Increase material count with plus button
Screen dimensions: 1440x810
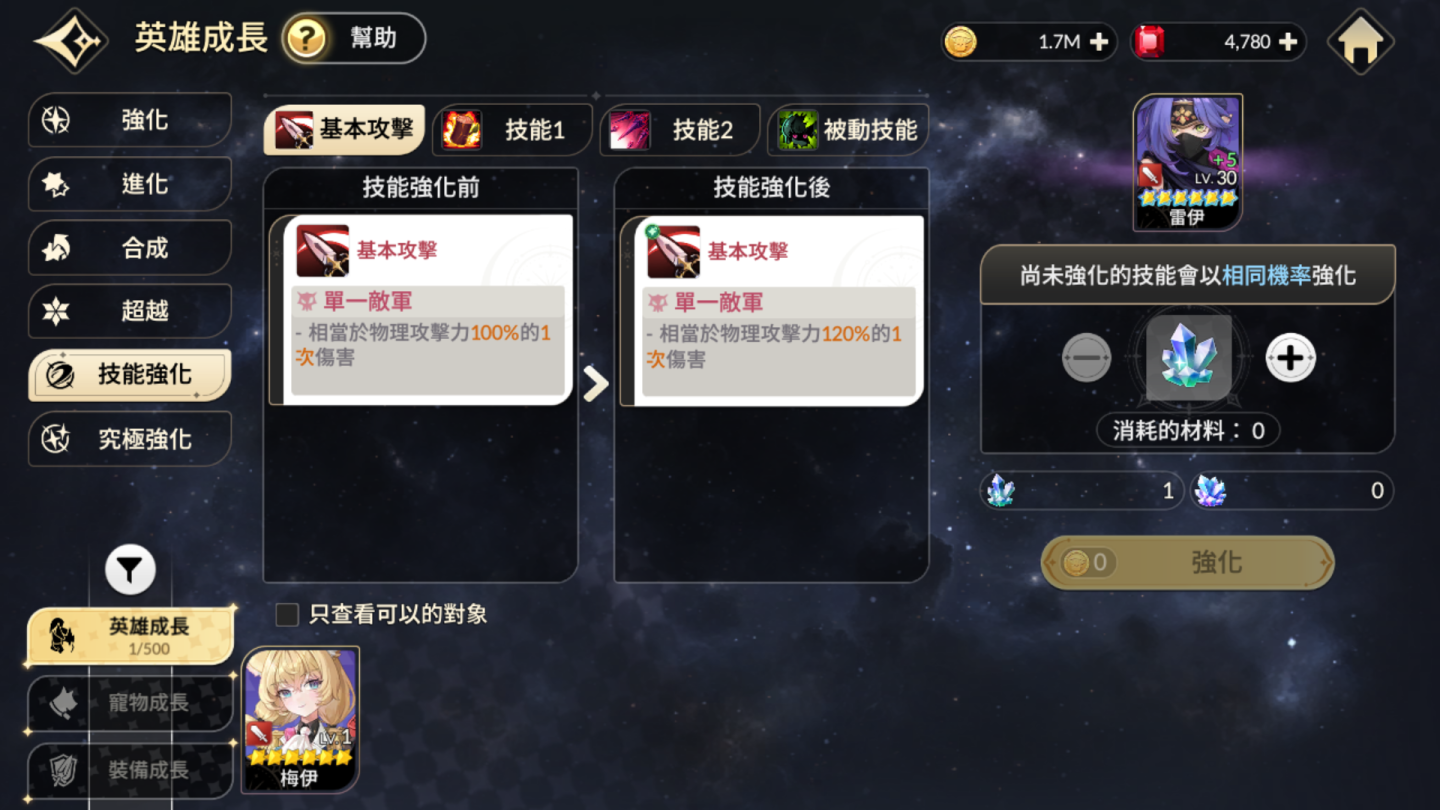pos(1290,358)
